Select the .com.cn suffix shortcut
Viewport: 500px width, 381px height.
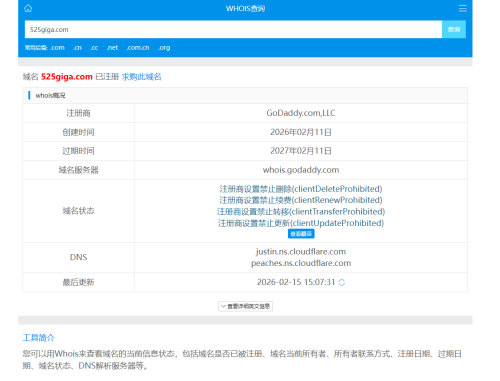pyautogui.click(x=138, y=48)
